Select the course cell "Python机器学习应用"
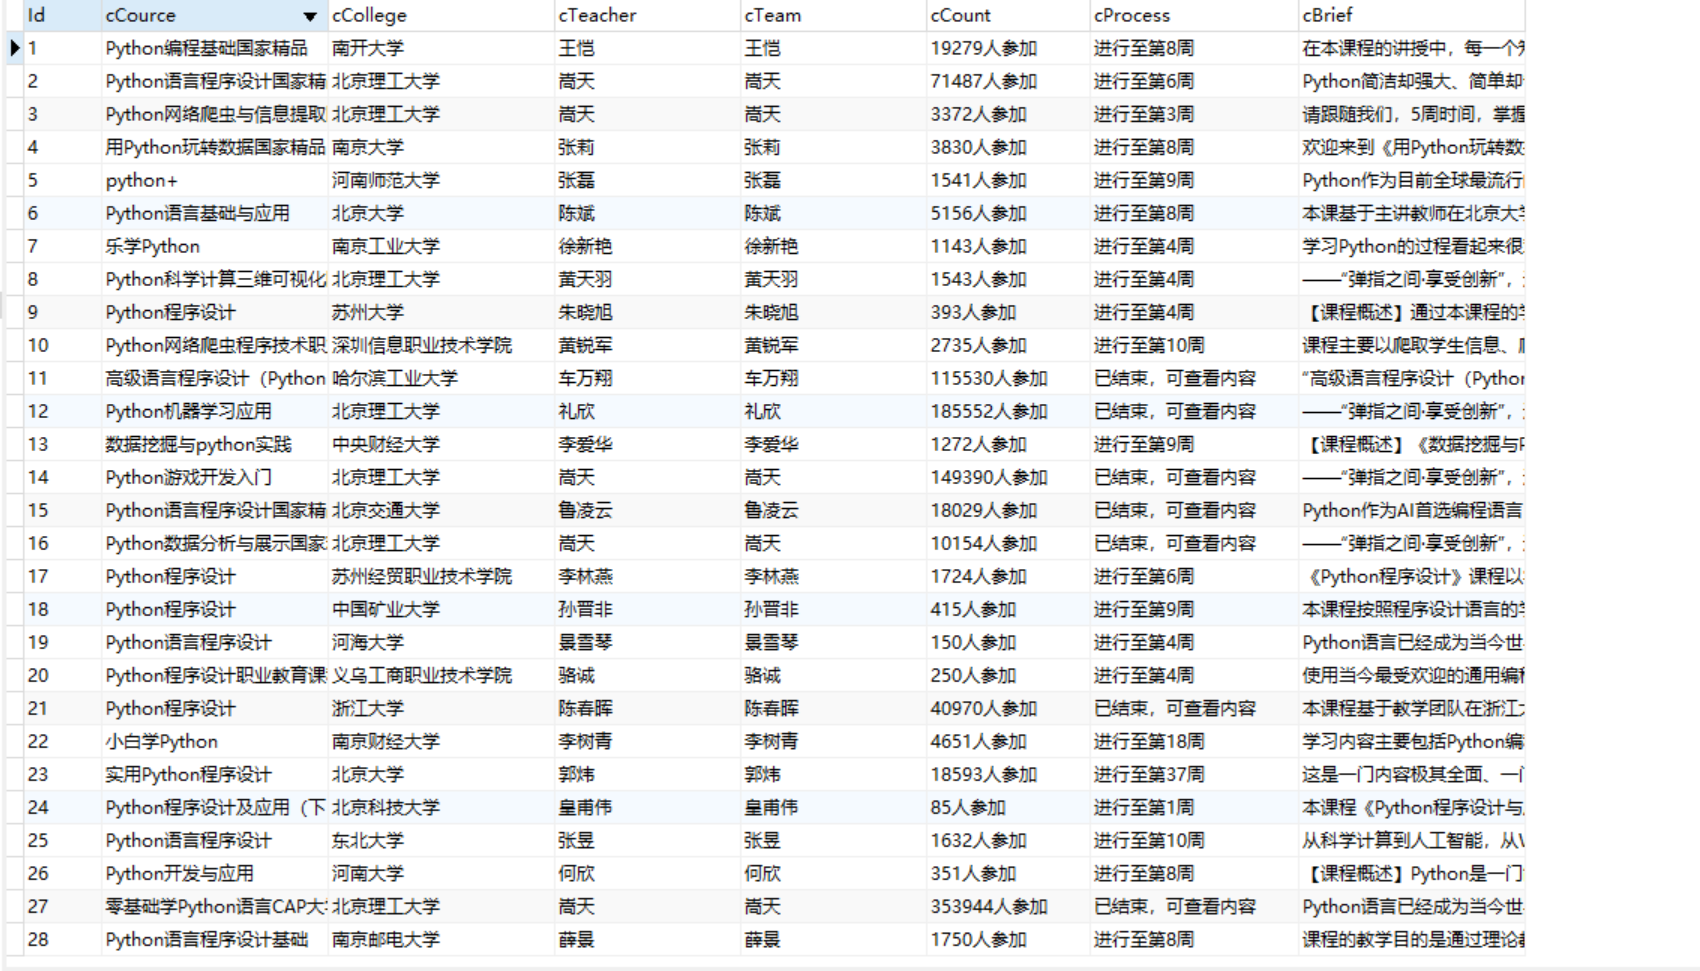 pyautogui.click(x=214, y=411)
